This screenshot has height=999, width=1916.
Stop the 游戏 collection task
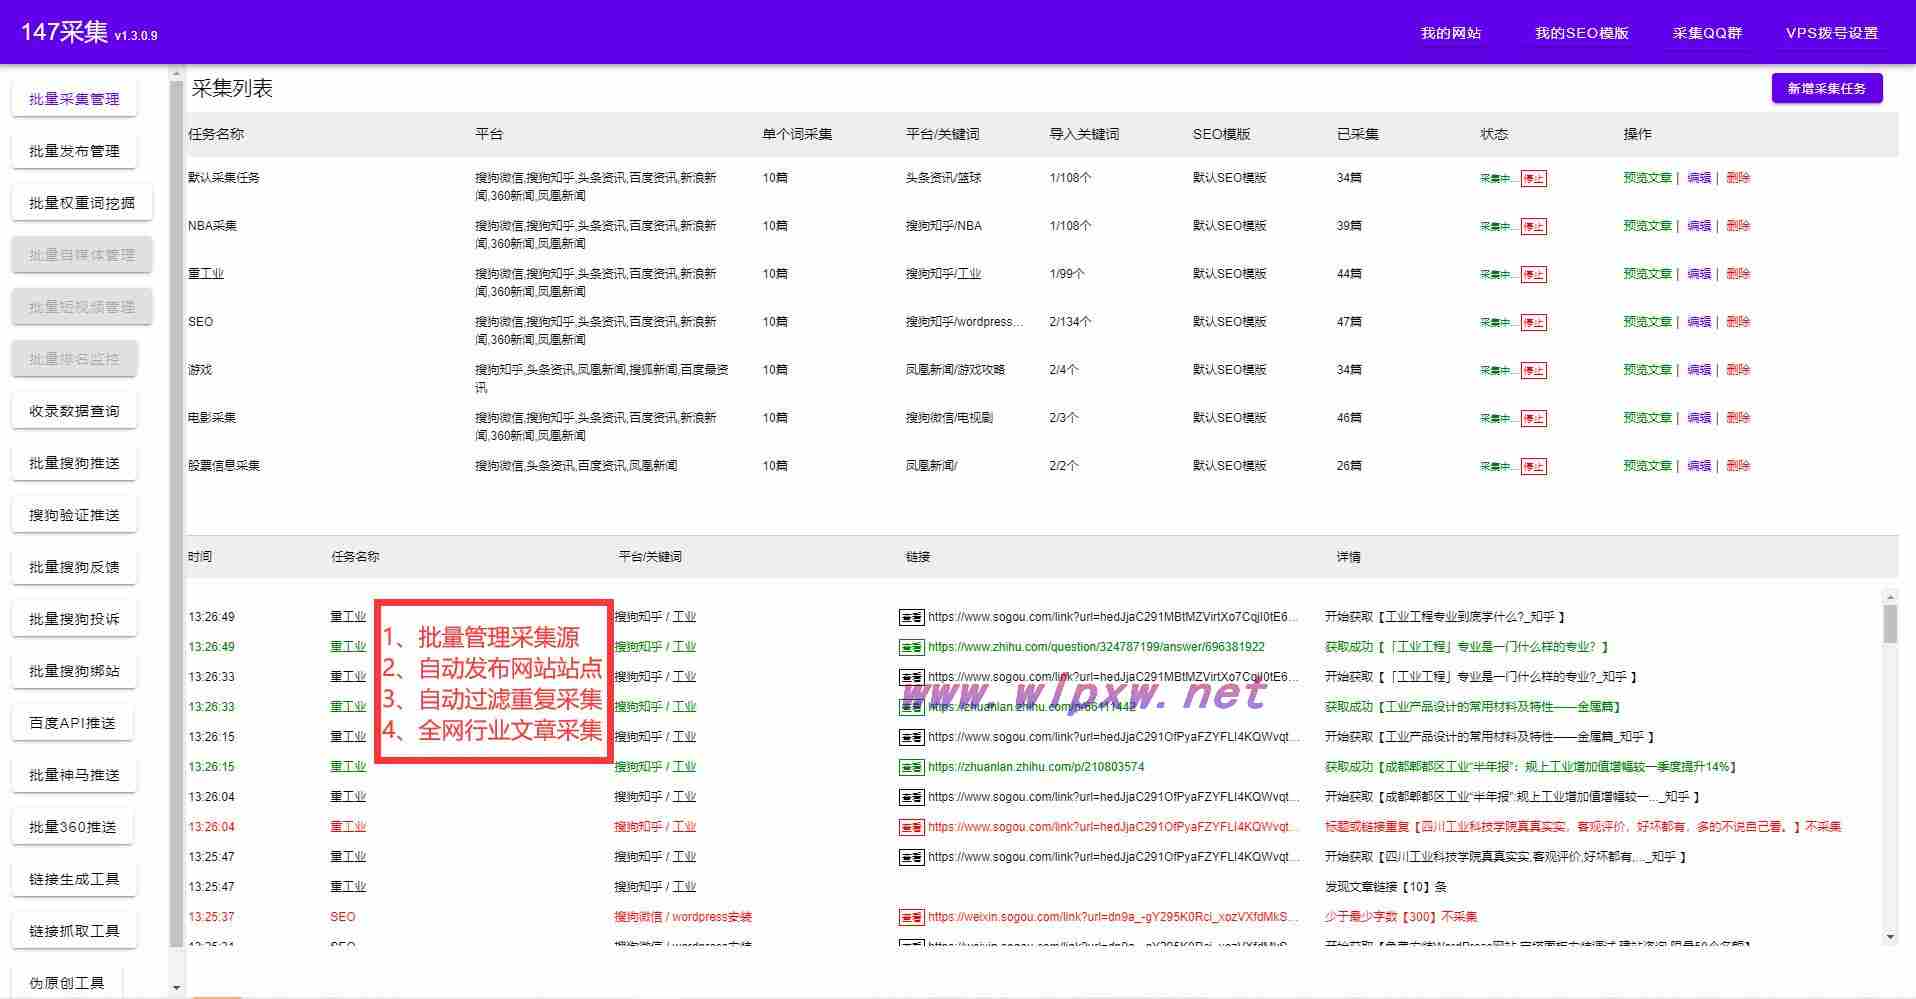point(1533,371)
